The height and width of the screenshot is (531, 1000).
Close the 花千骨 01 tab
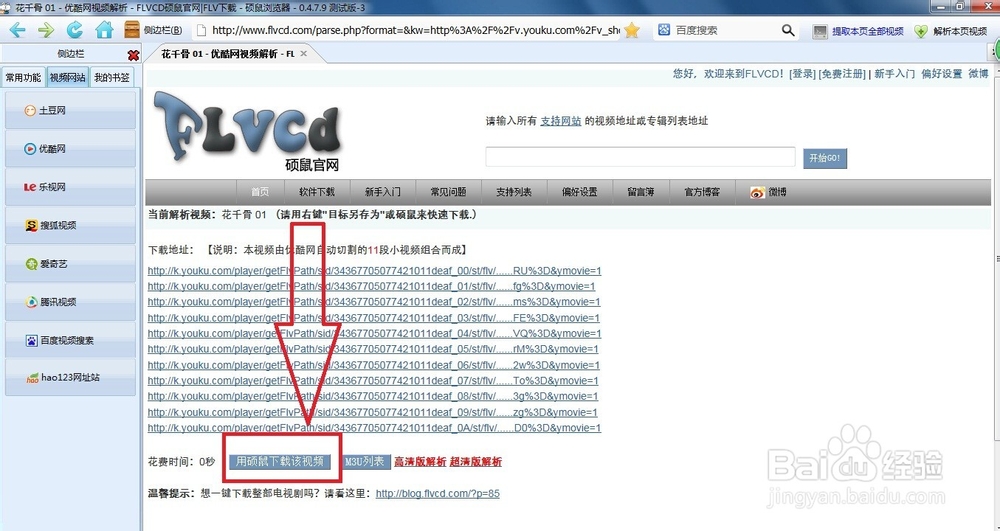[x=304, y=54]
